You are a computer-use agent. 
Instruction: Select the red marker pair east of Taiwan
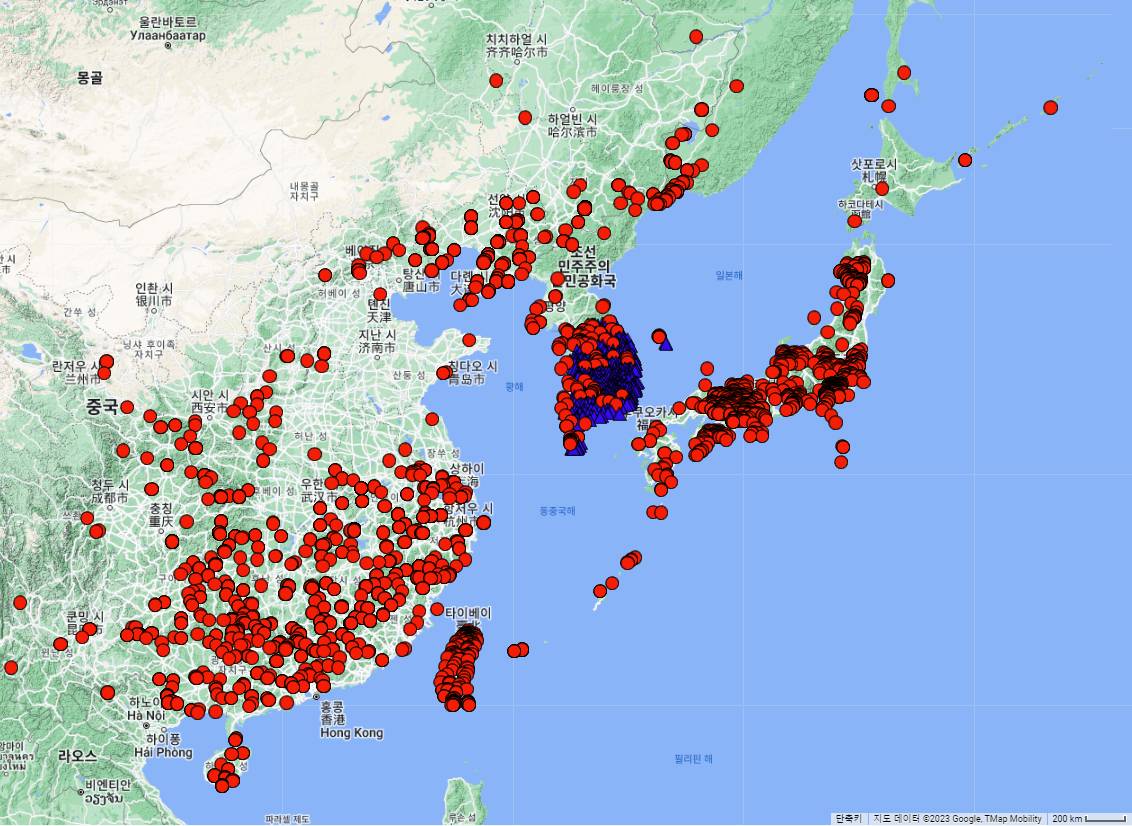click(x=517, y=650)
